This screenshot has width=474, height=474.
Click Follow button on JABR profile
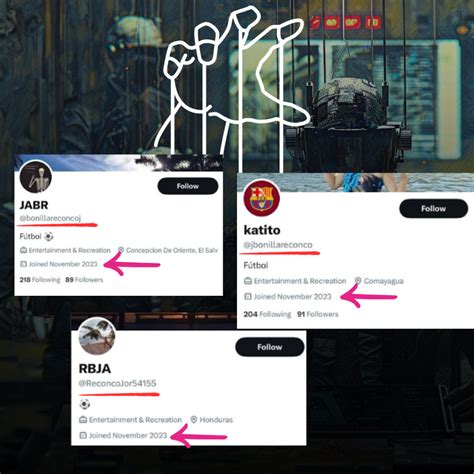click(x=188, y=186)
